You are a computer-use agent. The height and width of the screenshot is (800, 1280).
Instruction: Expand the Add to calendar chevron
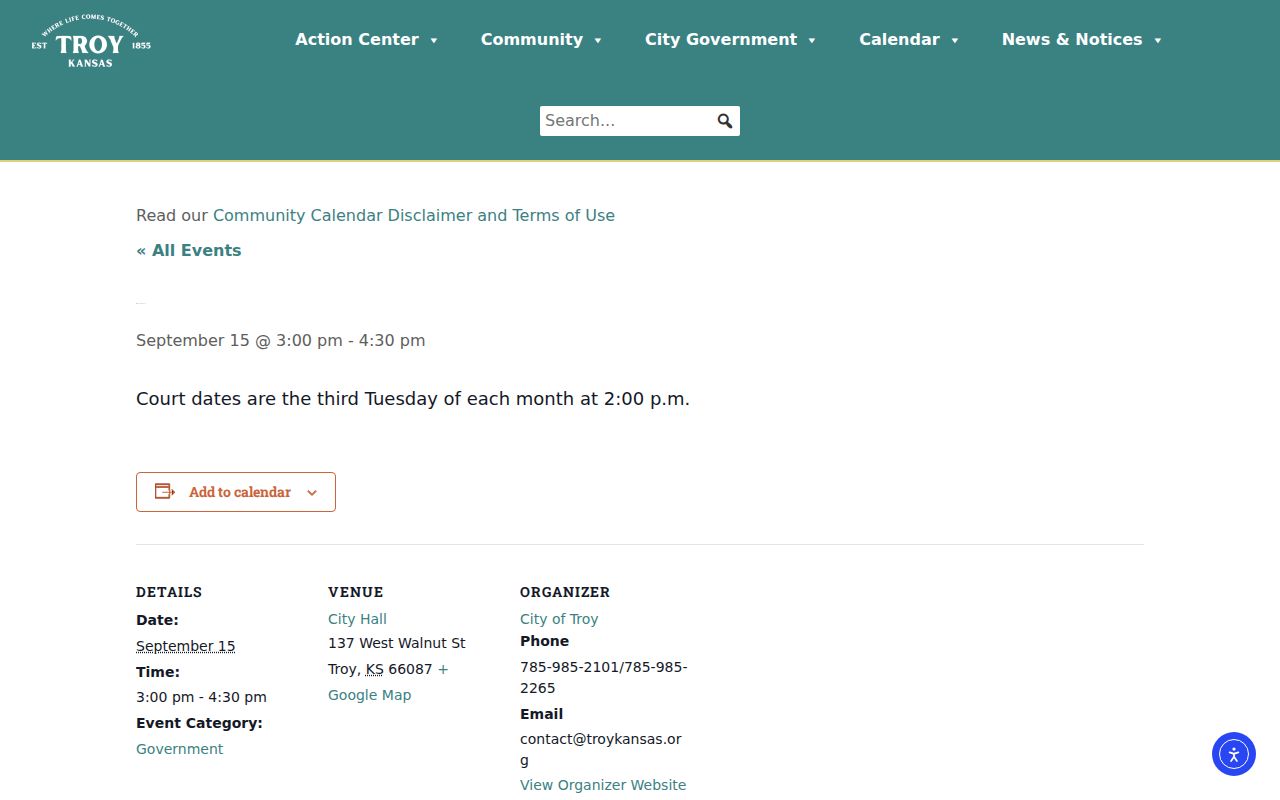pyautogui.click(x=312, y=492)
